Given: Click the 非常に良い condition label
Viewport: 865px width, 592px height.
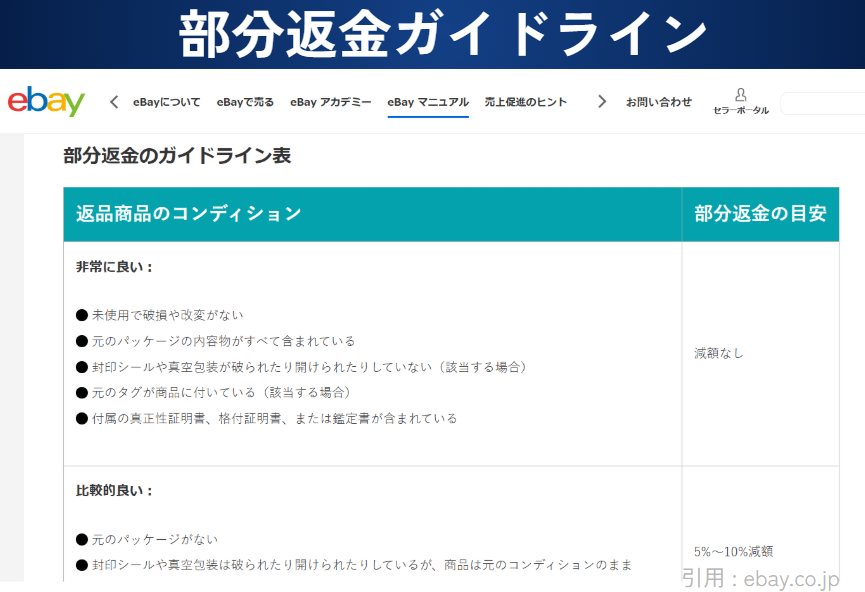Looking at the screenshot, I should point(115,268).
